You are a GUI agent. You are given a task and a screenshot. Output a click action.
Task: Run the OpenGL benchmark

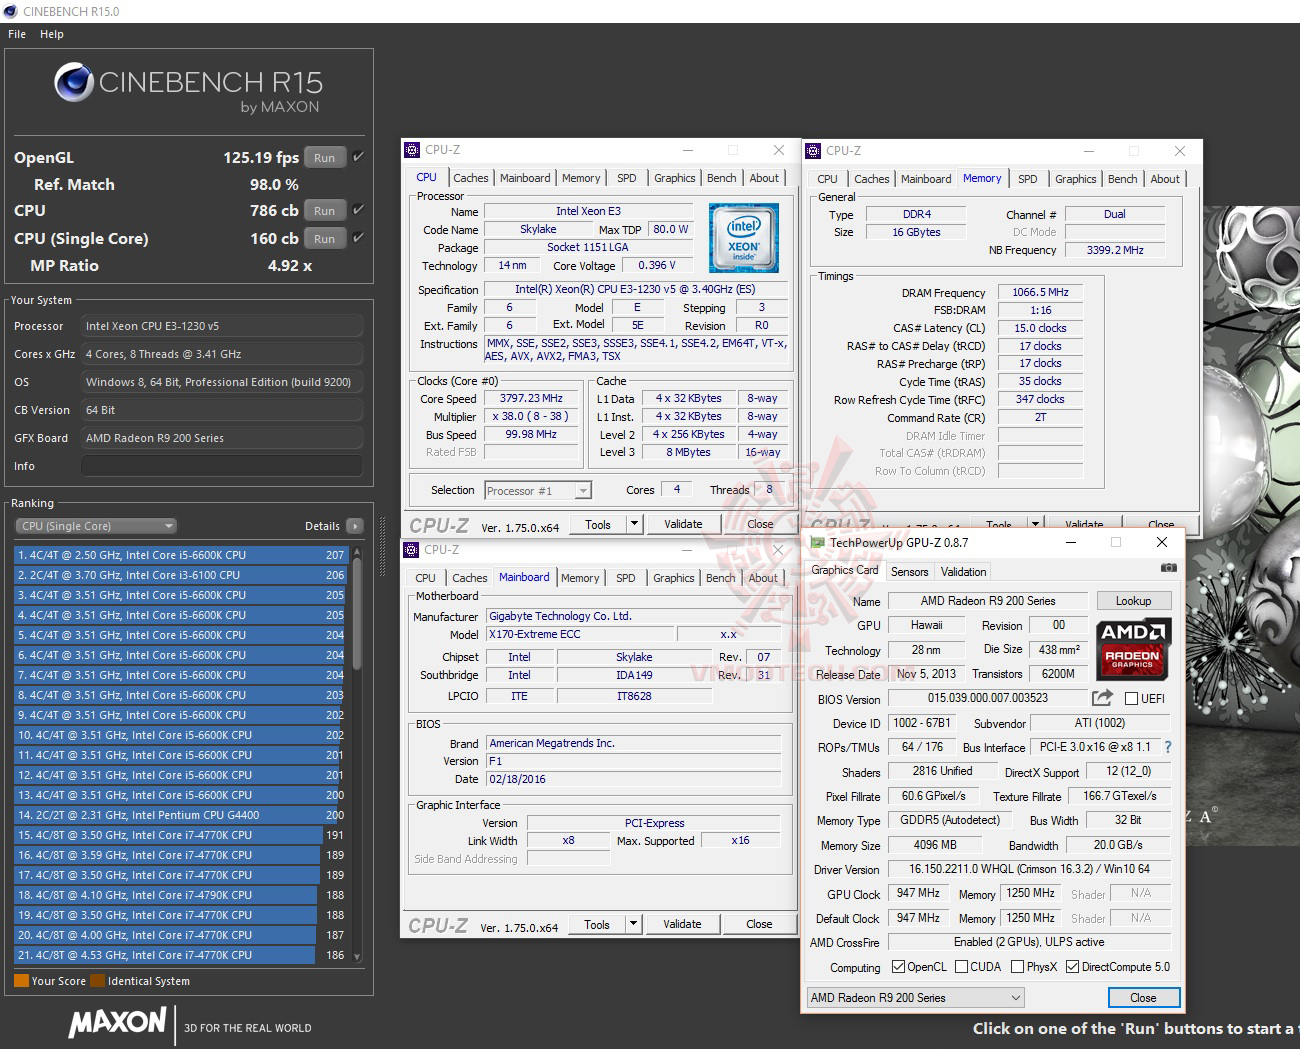[x=325, y=157]
